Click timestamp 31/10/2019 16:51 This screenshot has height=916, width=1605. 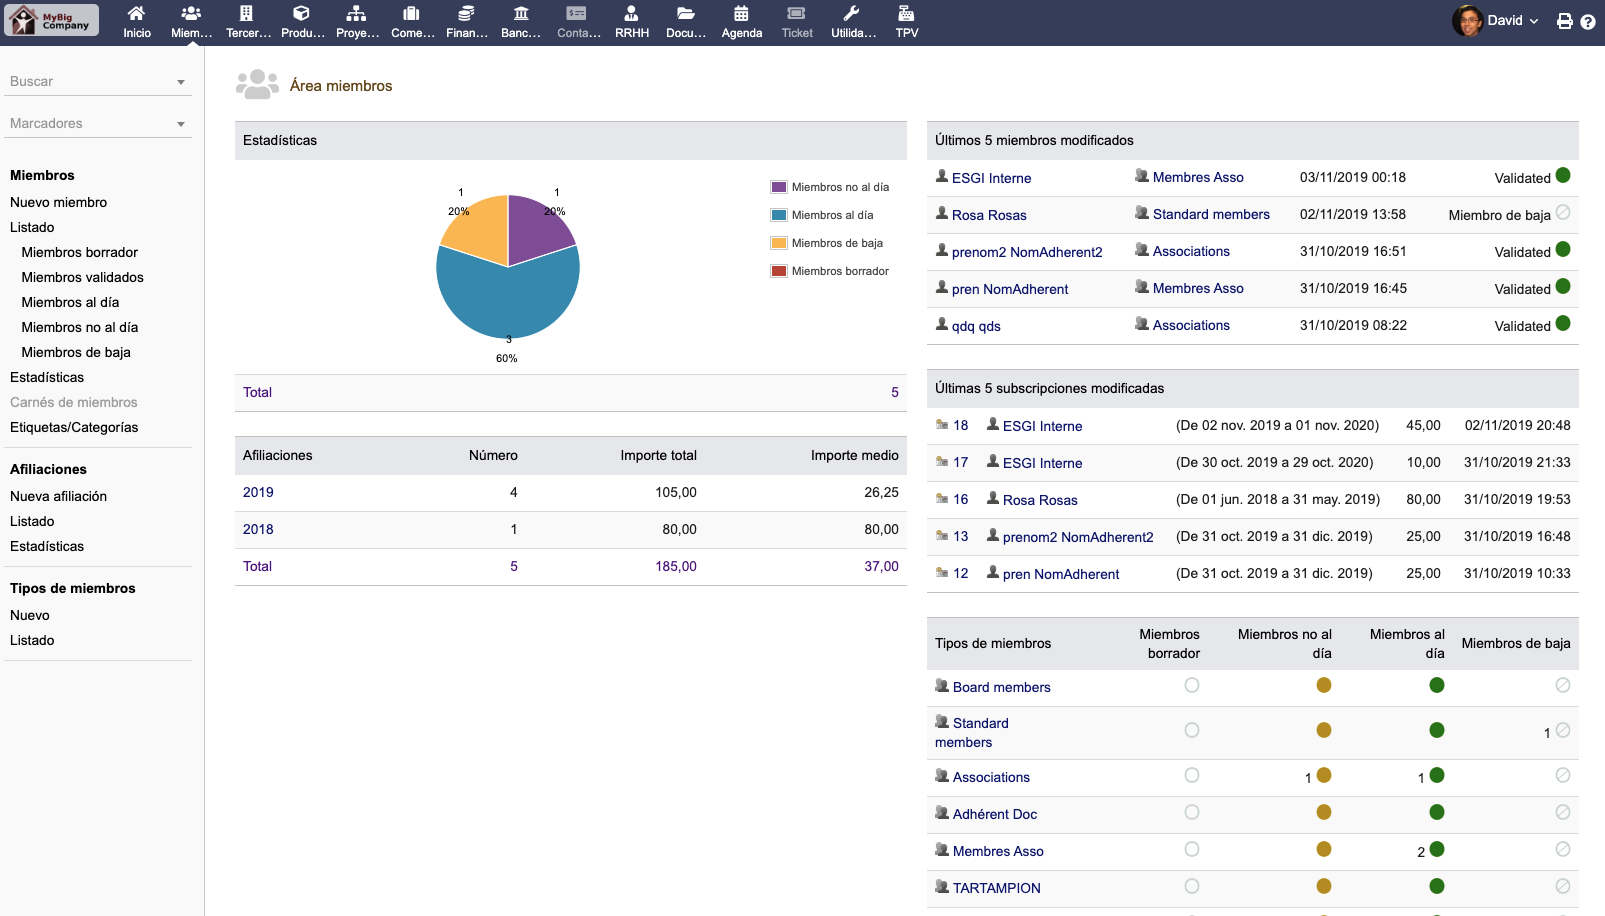coord(1353,251)
